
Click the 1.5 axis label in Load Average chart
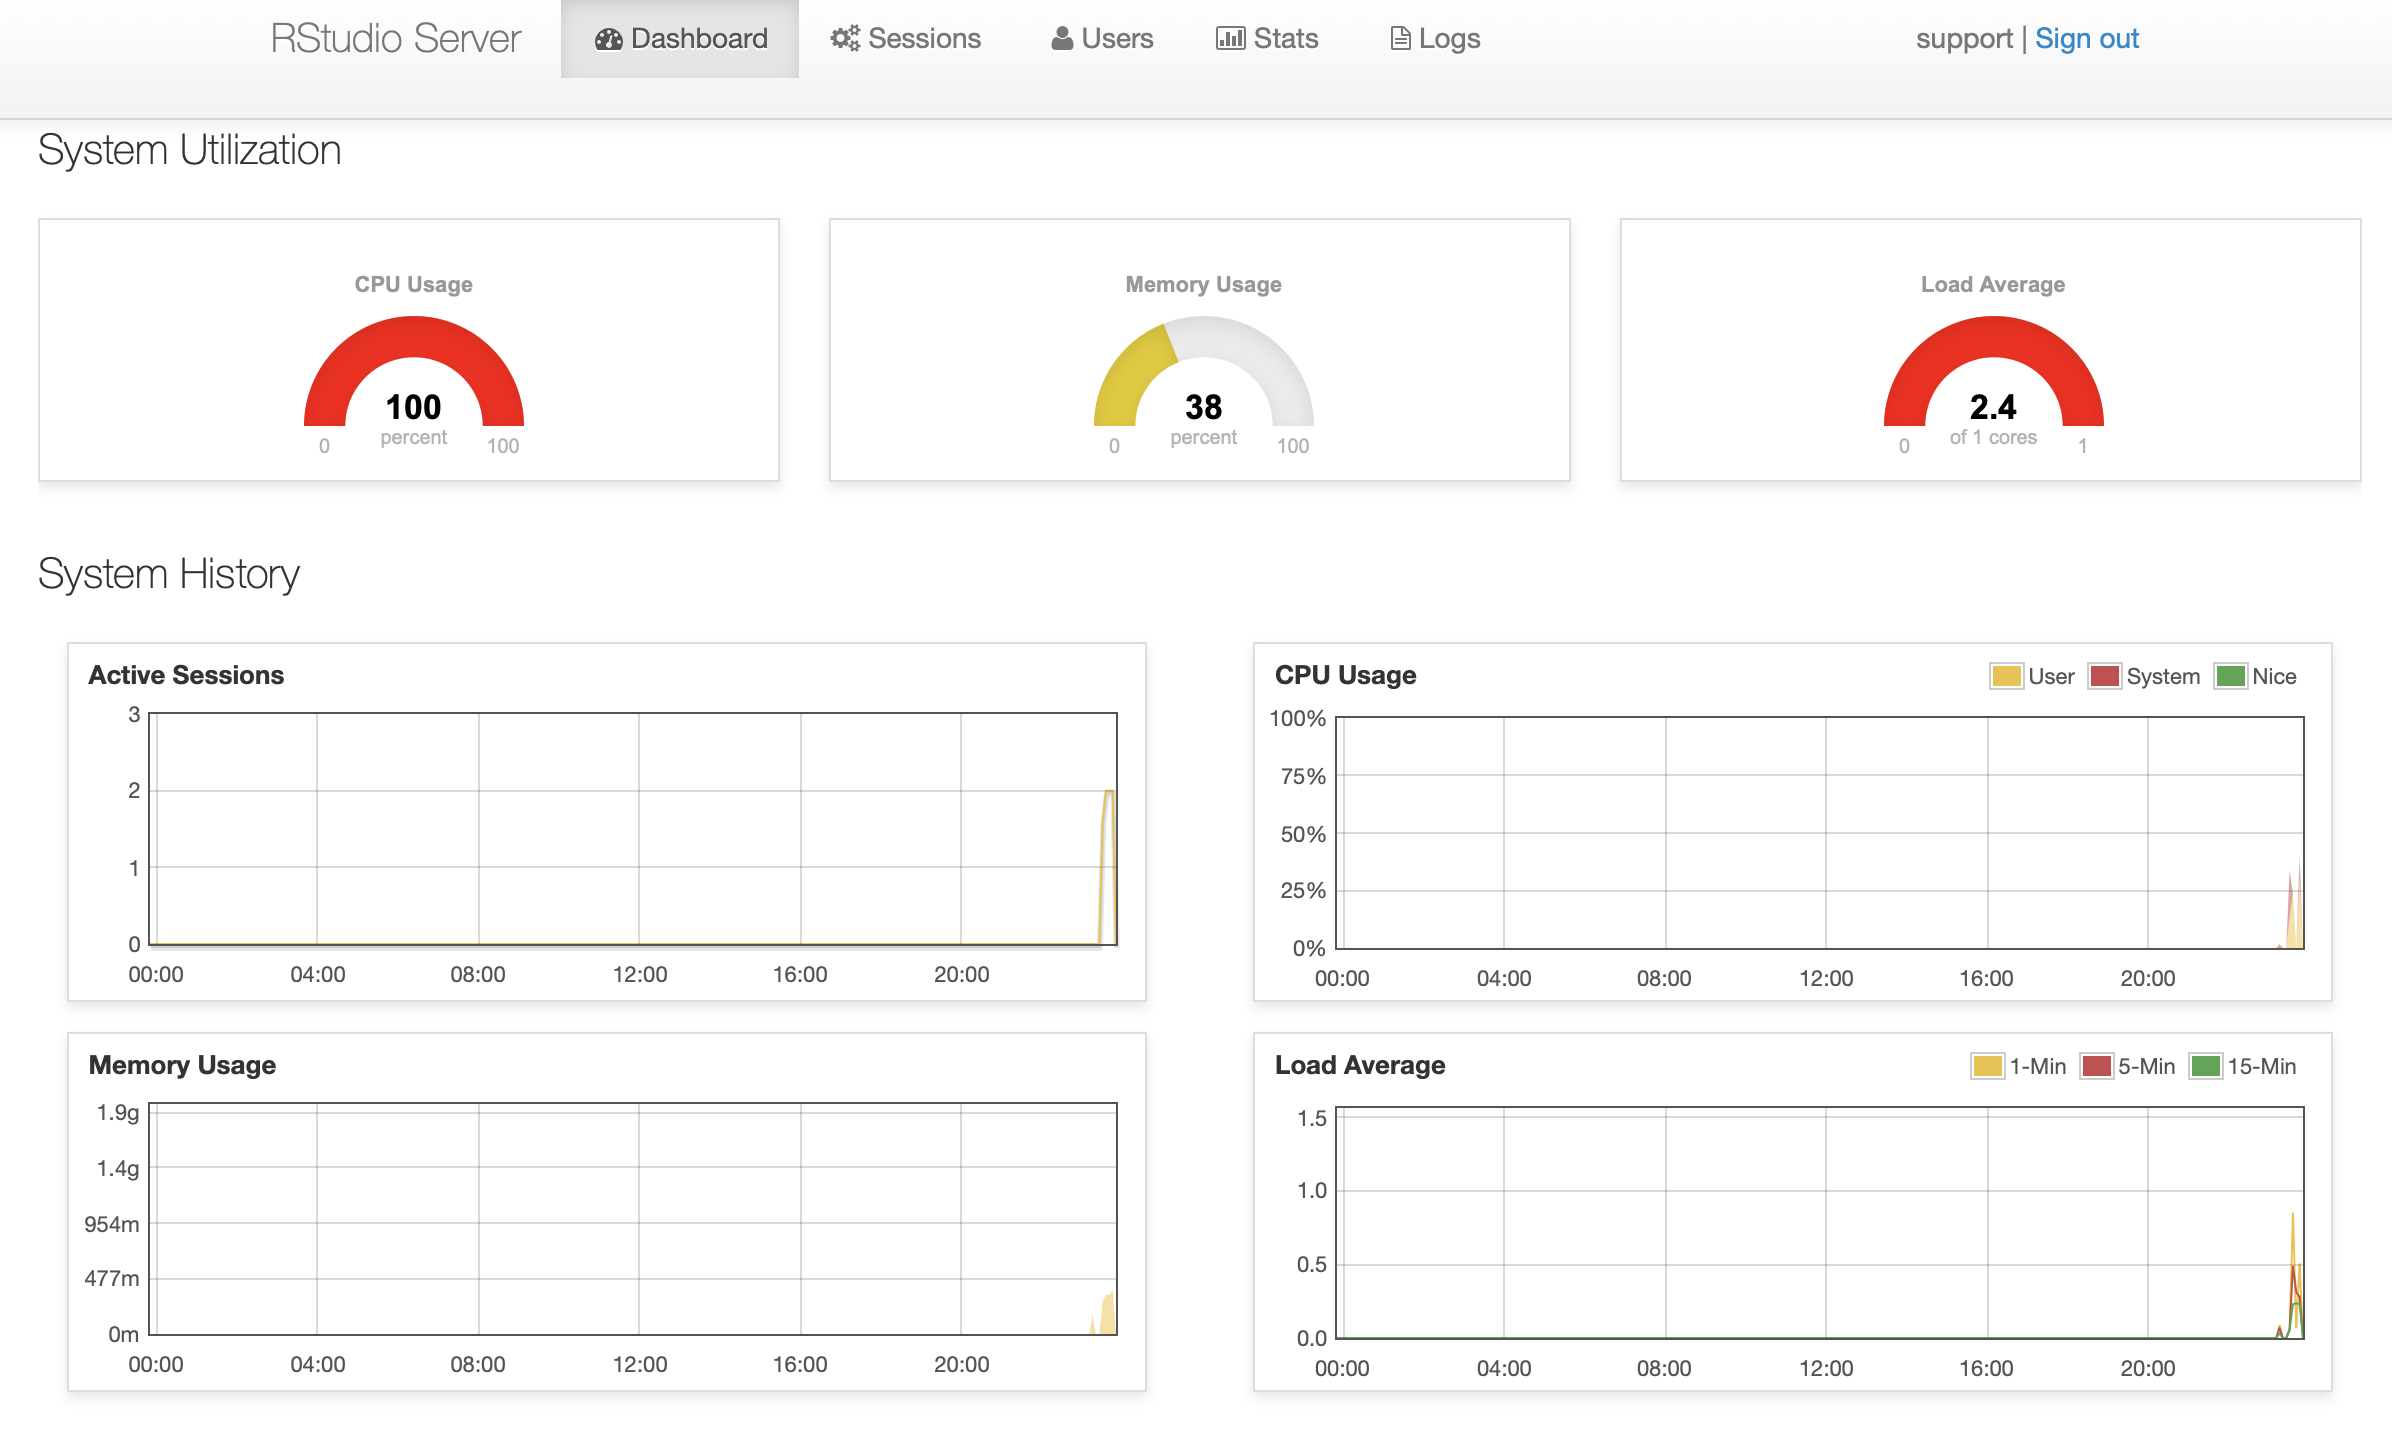click(1312, 1119)
